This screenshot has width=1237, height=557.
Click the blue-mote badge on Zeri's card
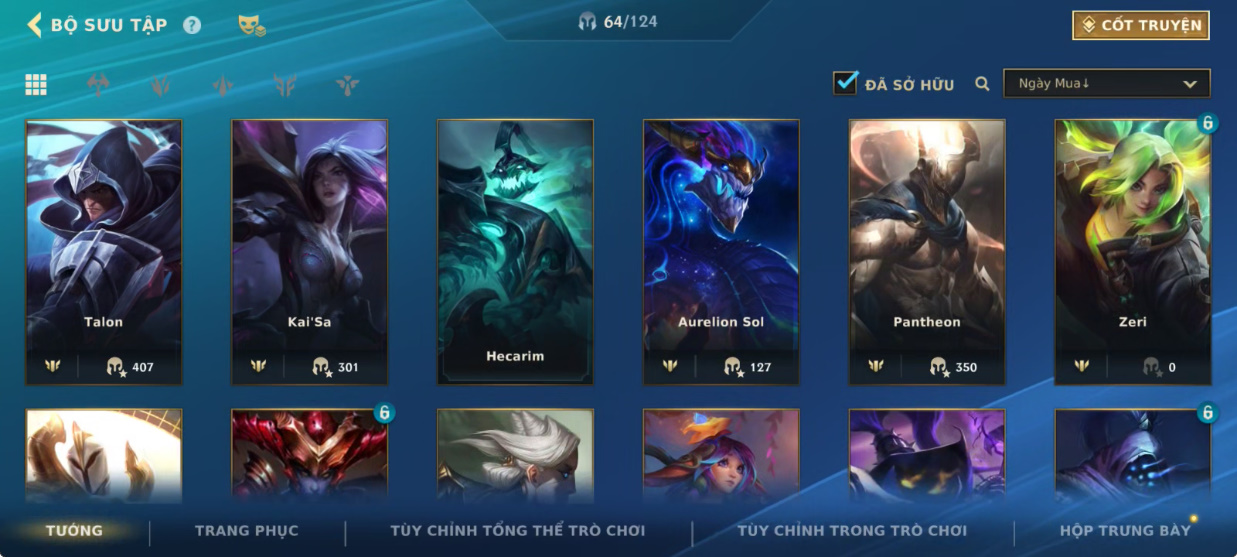[x=1207, y=123]
